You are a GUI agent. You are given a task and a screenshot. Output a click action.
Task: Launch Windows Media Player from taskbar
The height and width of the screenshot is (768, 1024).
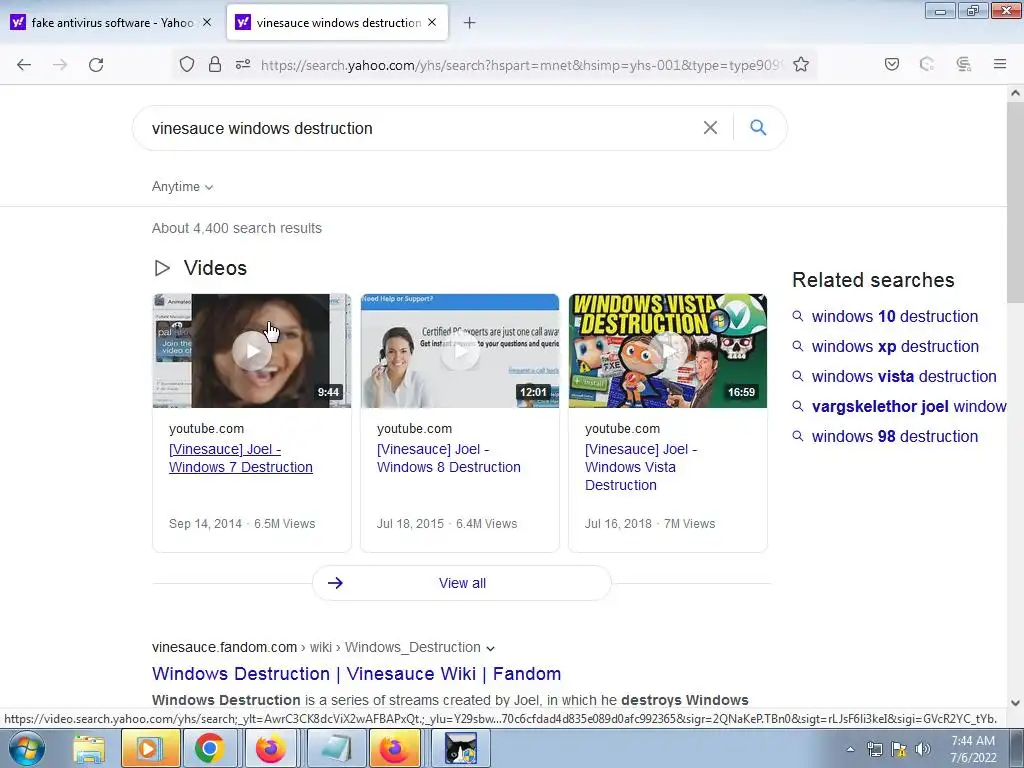(x=150, y=749)
